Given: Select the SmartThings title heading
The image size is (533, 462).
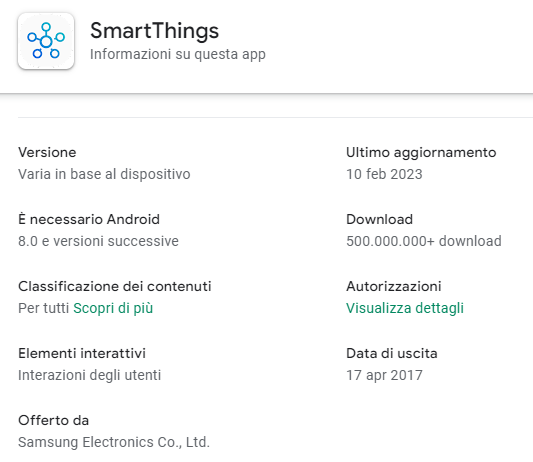Looking at the screenshot, I should point(154,31).
